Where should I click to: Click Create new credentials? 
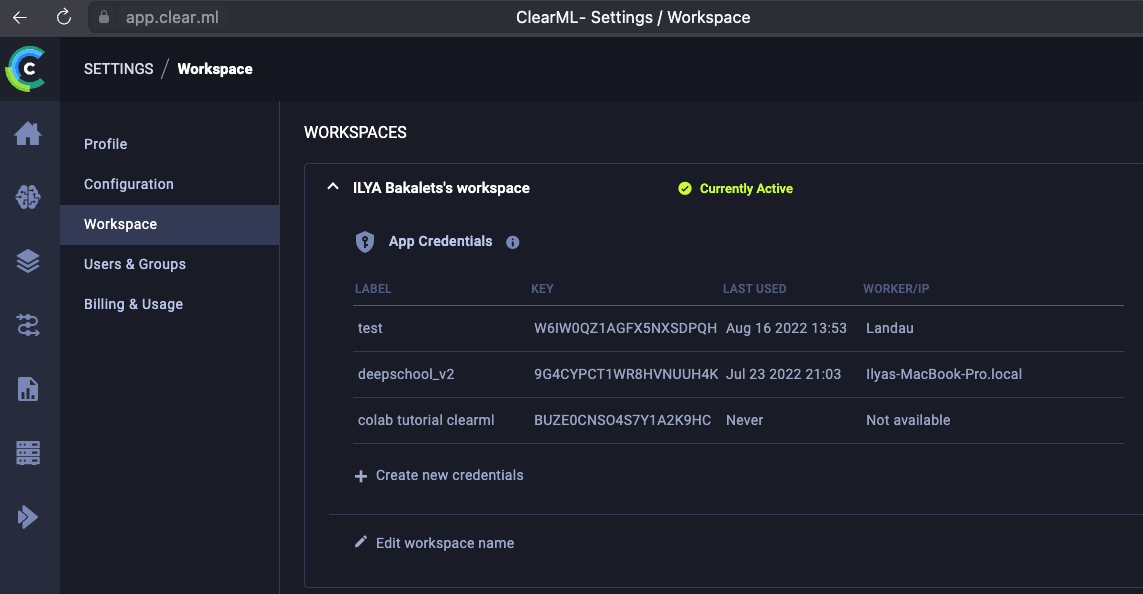(450, 475)
